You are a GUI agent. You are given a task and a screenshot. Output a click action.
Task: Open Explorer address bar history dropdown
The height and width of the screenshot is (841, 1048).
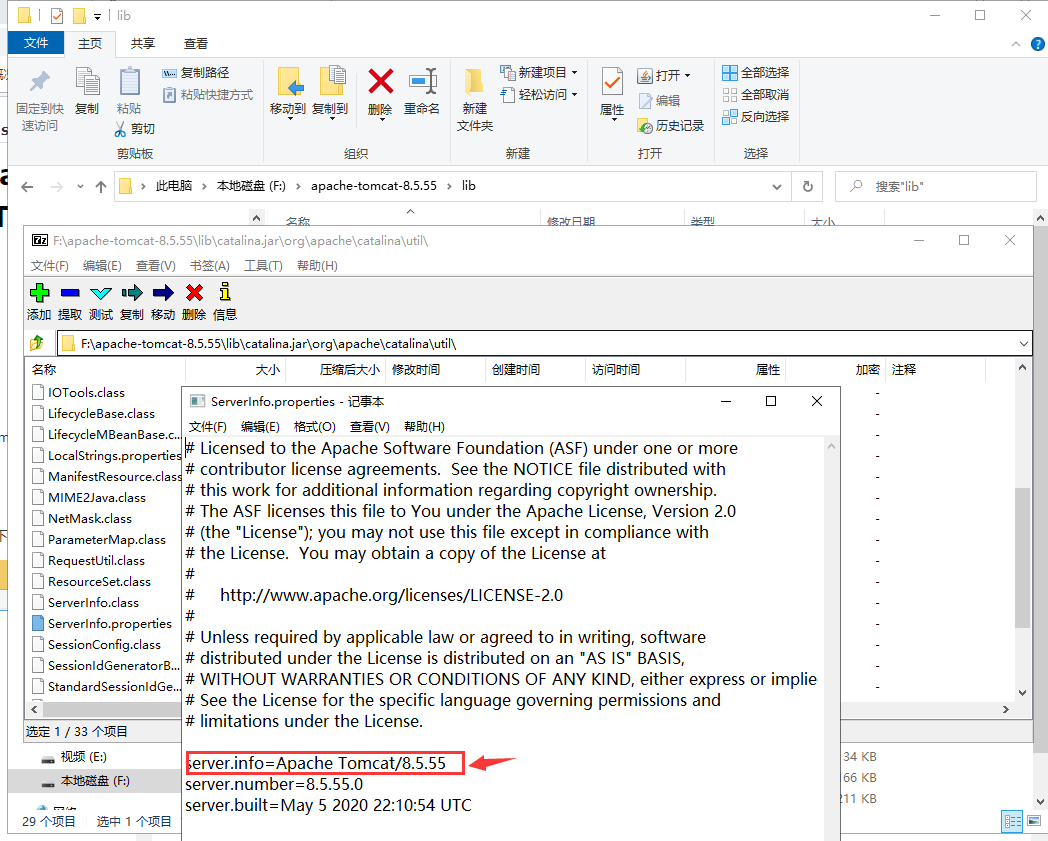coord(777,187)
